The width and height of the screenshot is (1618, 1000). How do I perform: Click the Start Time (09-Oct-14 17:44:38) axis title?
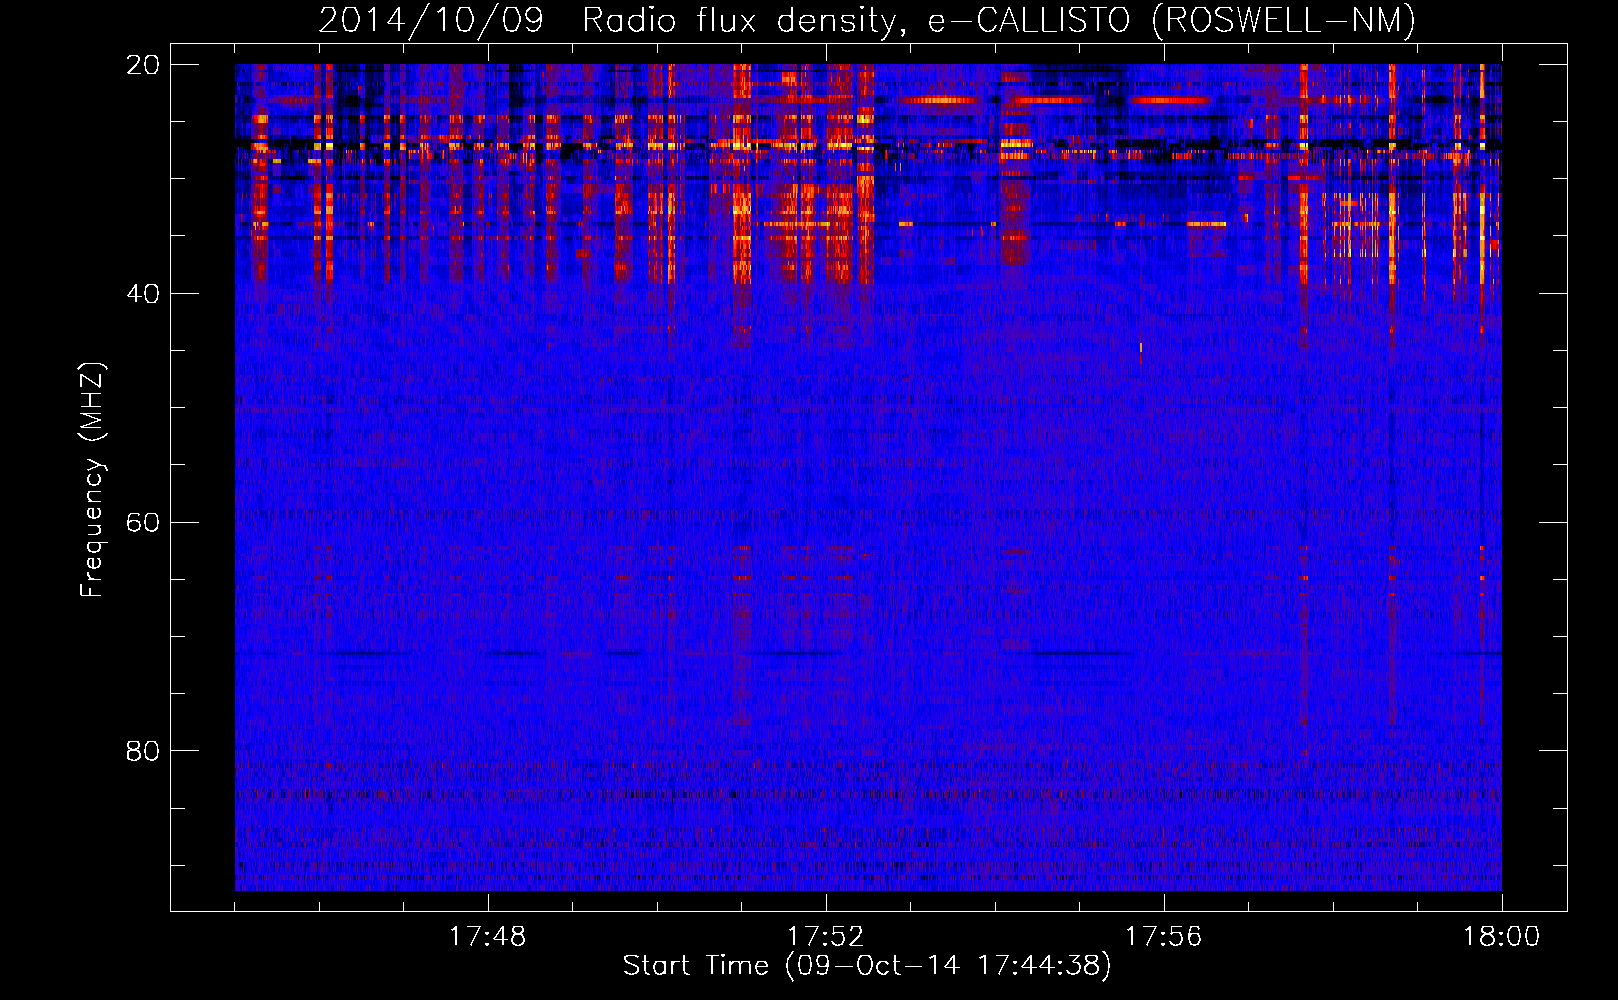coord(867,966)
